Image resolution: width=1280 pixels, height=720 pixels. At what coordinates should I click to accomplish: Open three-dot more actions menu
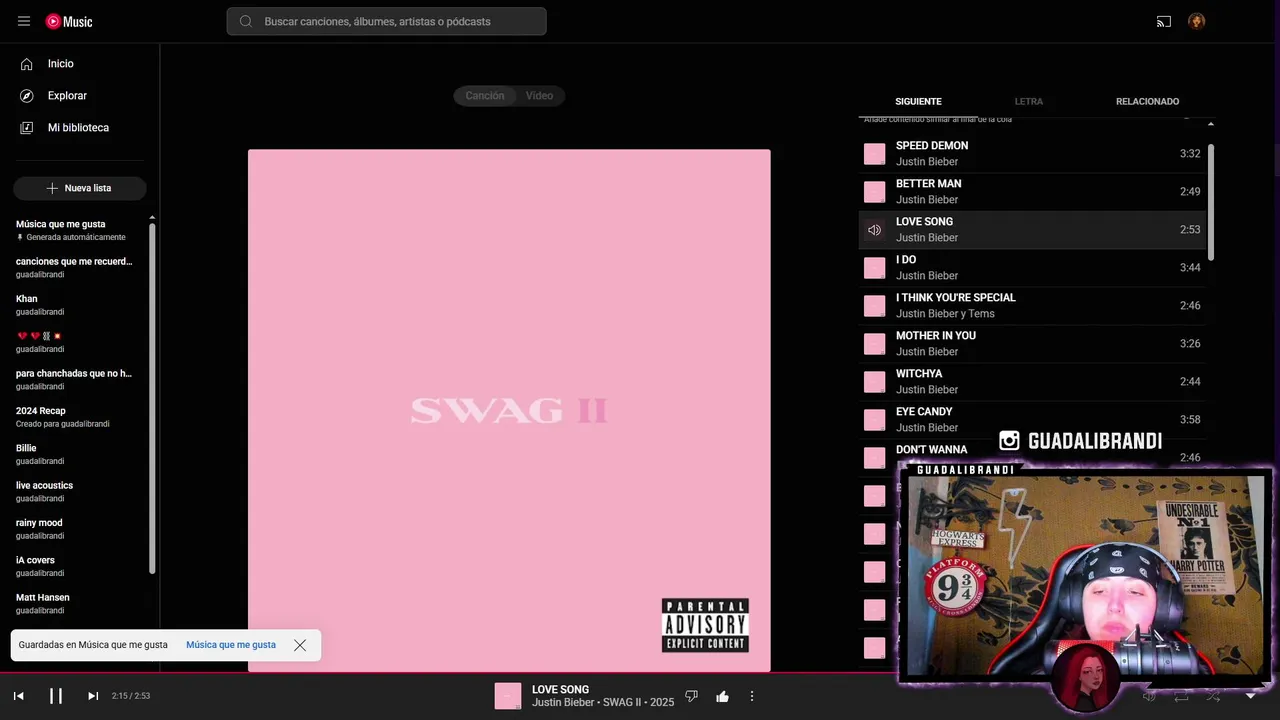coord(752,696)
